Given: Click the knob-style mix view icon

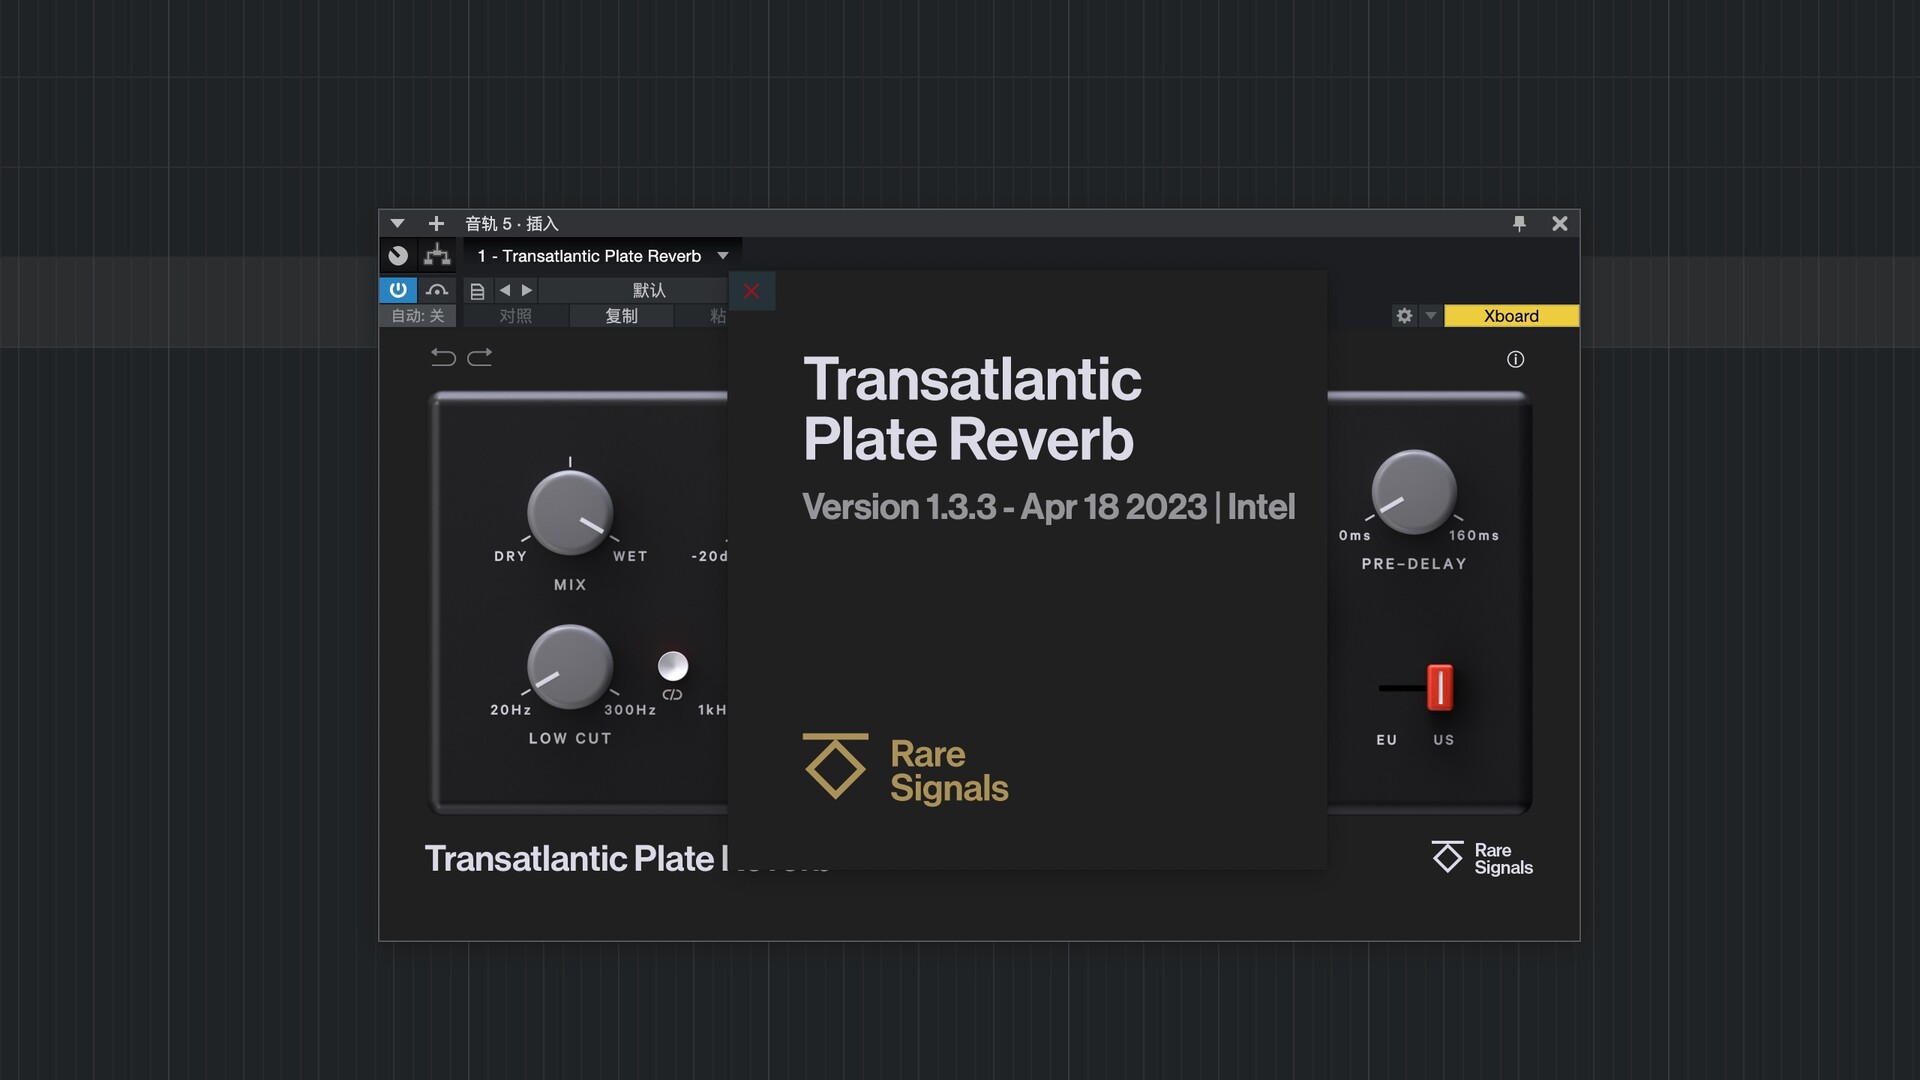Looking at the screenshot, I should tap(397, 255).
